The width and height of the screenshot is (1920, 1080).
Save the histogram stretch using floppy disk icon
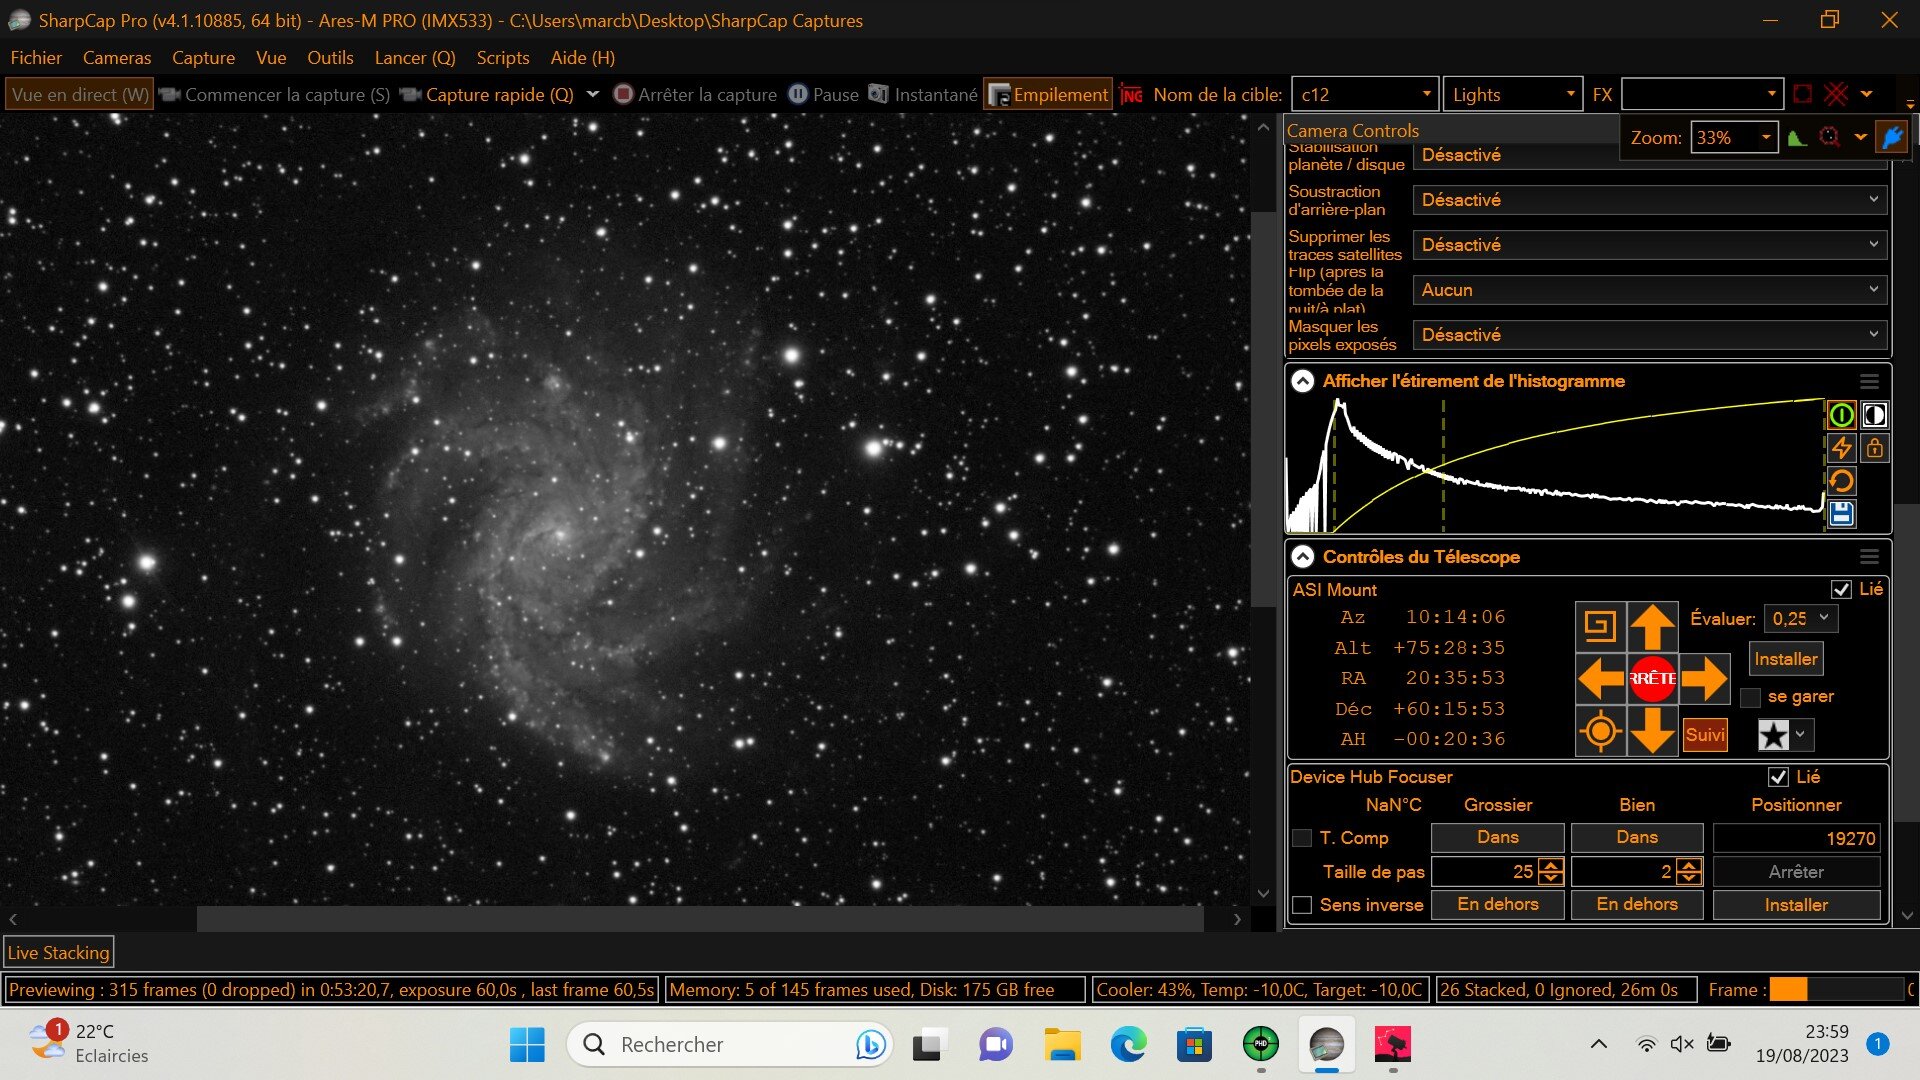click(x=1841, y=514)
